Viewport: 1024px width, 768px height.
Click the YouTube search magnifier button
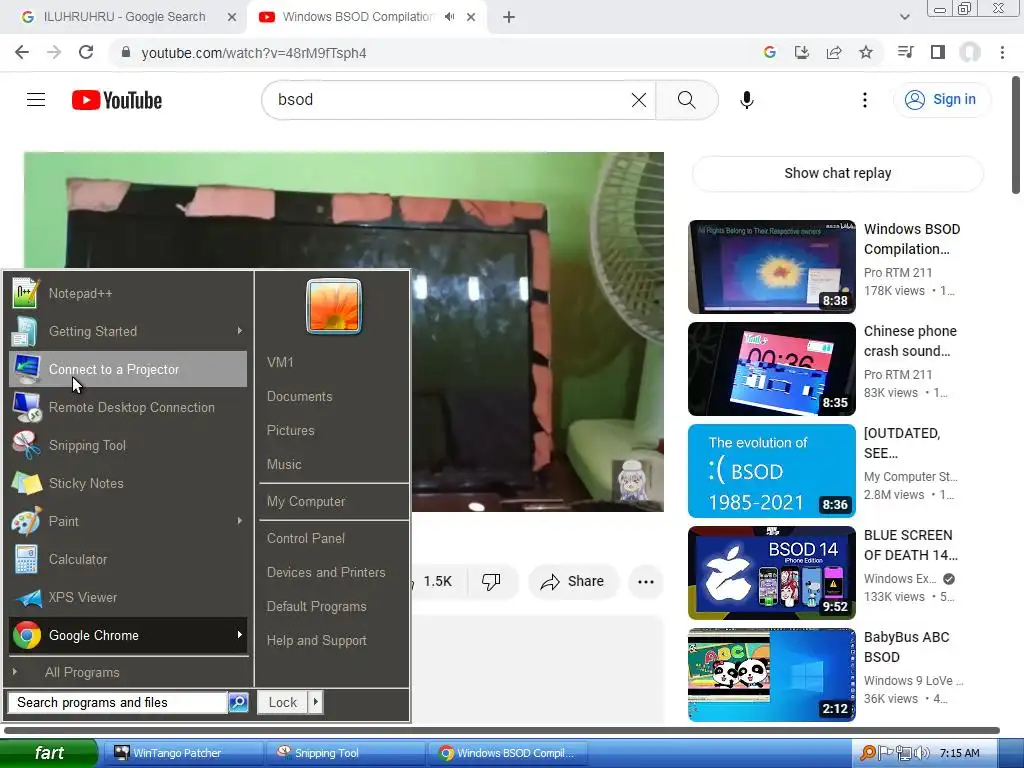686,100
